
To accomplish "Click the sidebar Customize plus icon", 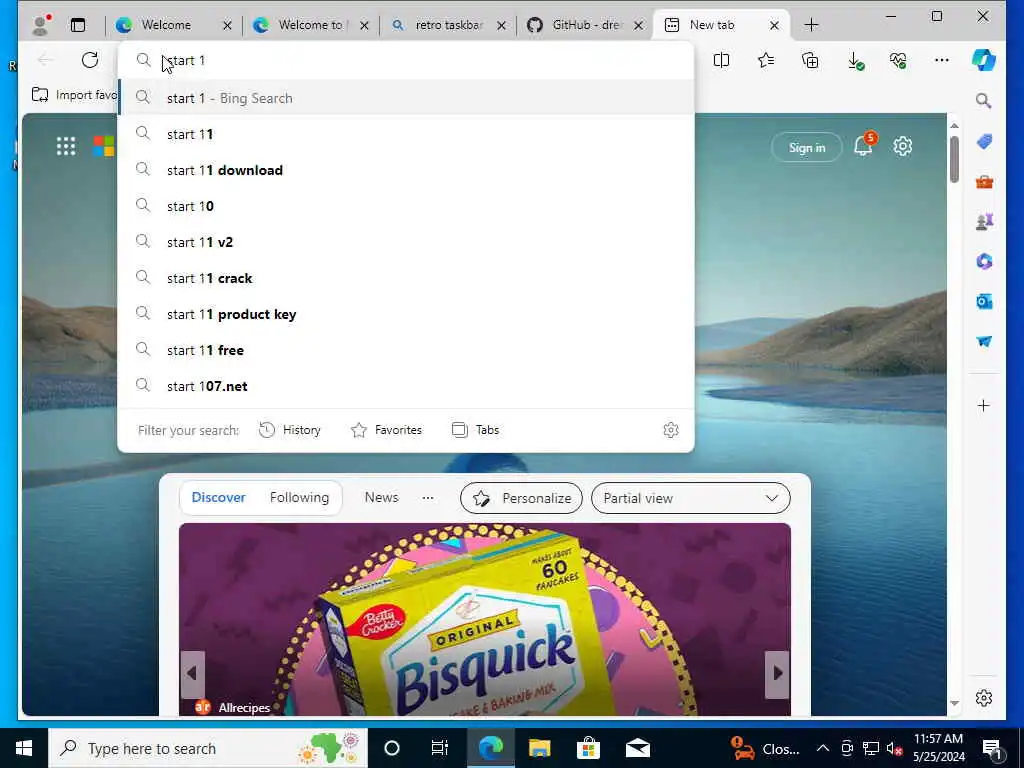I will (984, 406).
